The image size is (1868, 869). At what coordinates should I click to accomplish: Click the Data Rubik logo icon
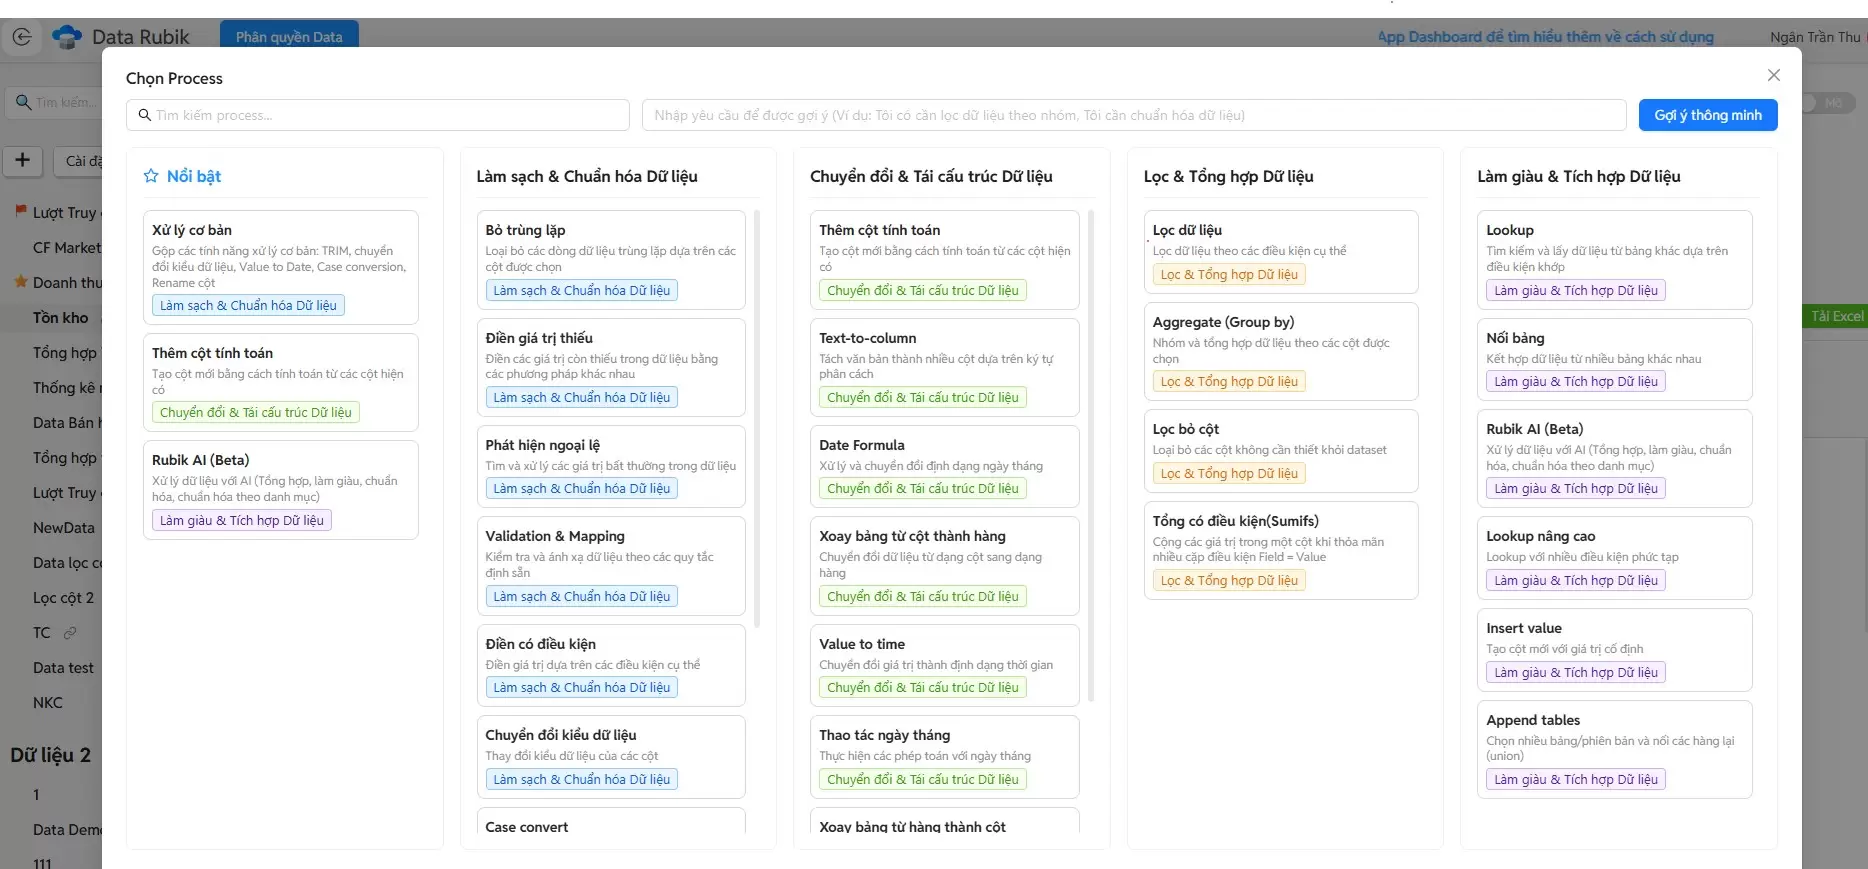click(67, 37)
